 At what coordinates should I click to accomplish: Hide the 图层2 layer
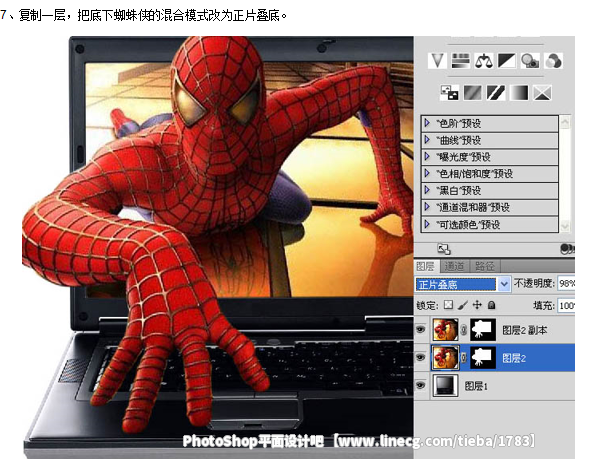coord(420,357)
